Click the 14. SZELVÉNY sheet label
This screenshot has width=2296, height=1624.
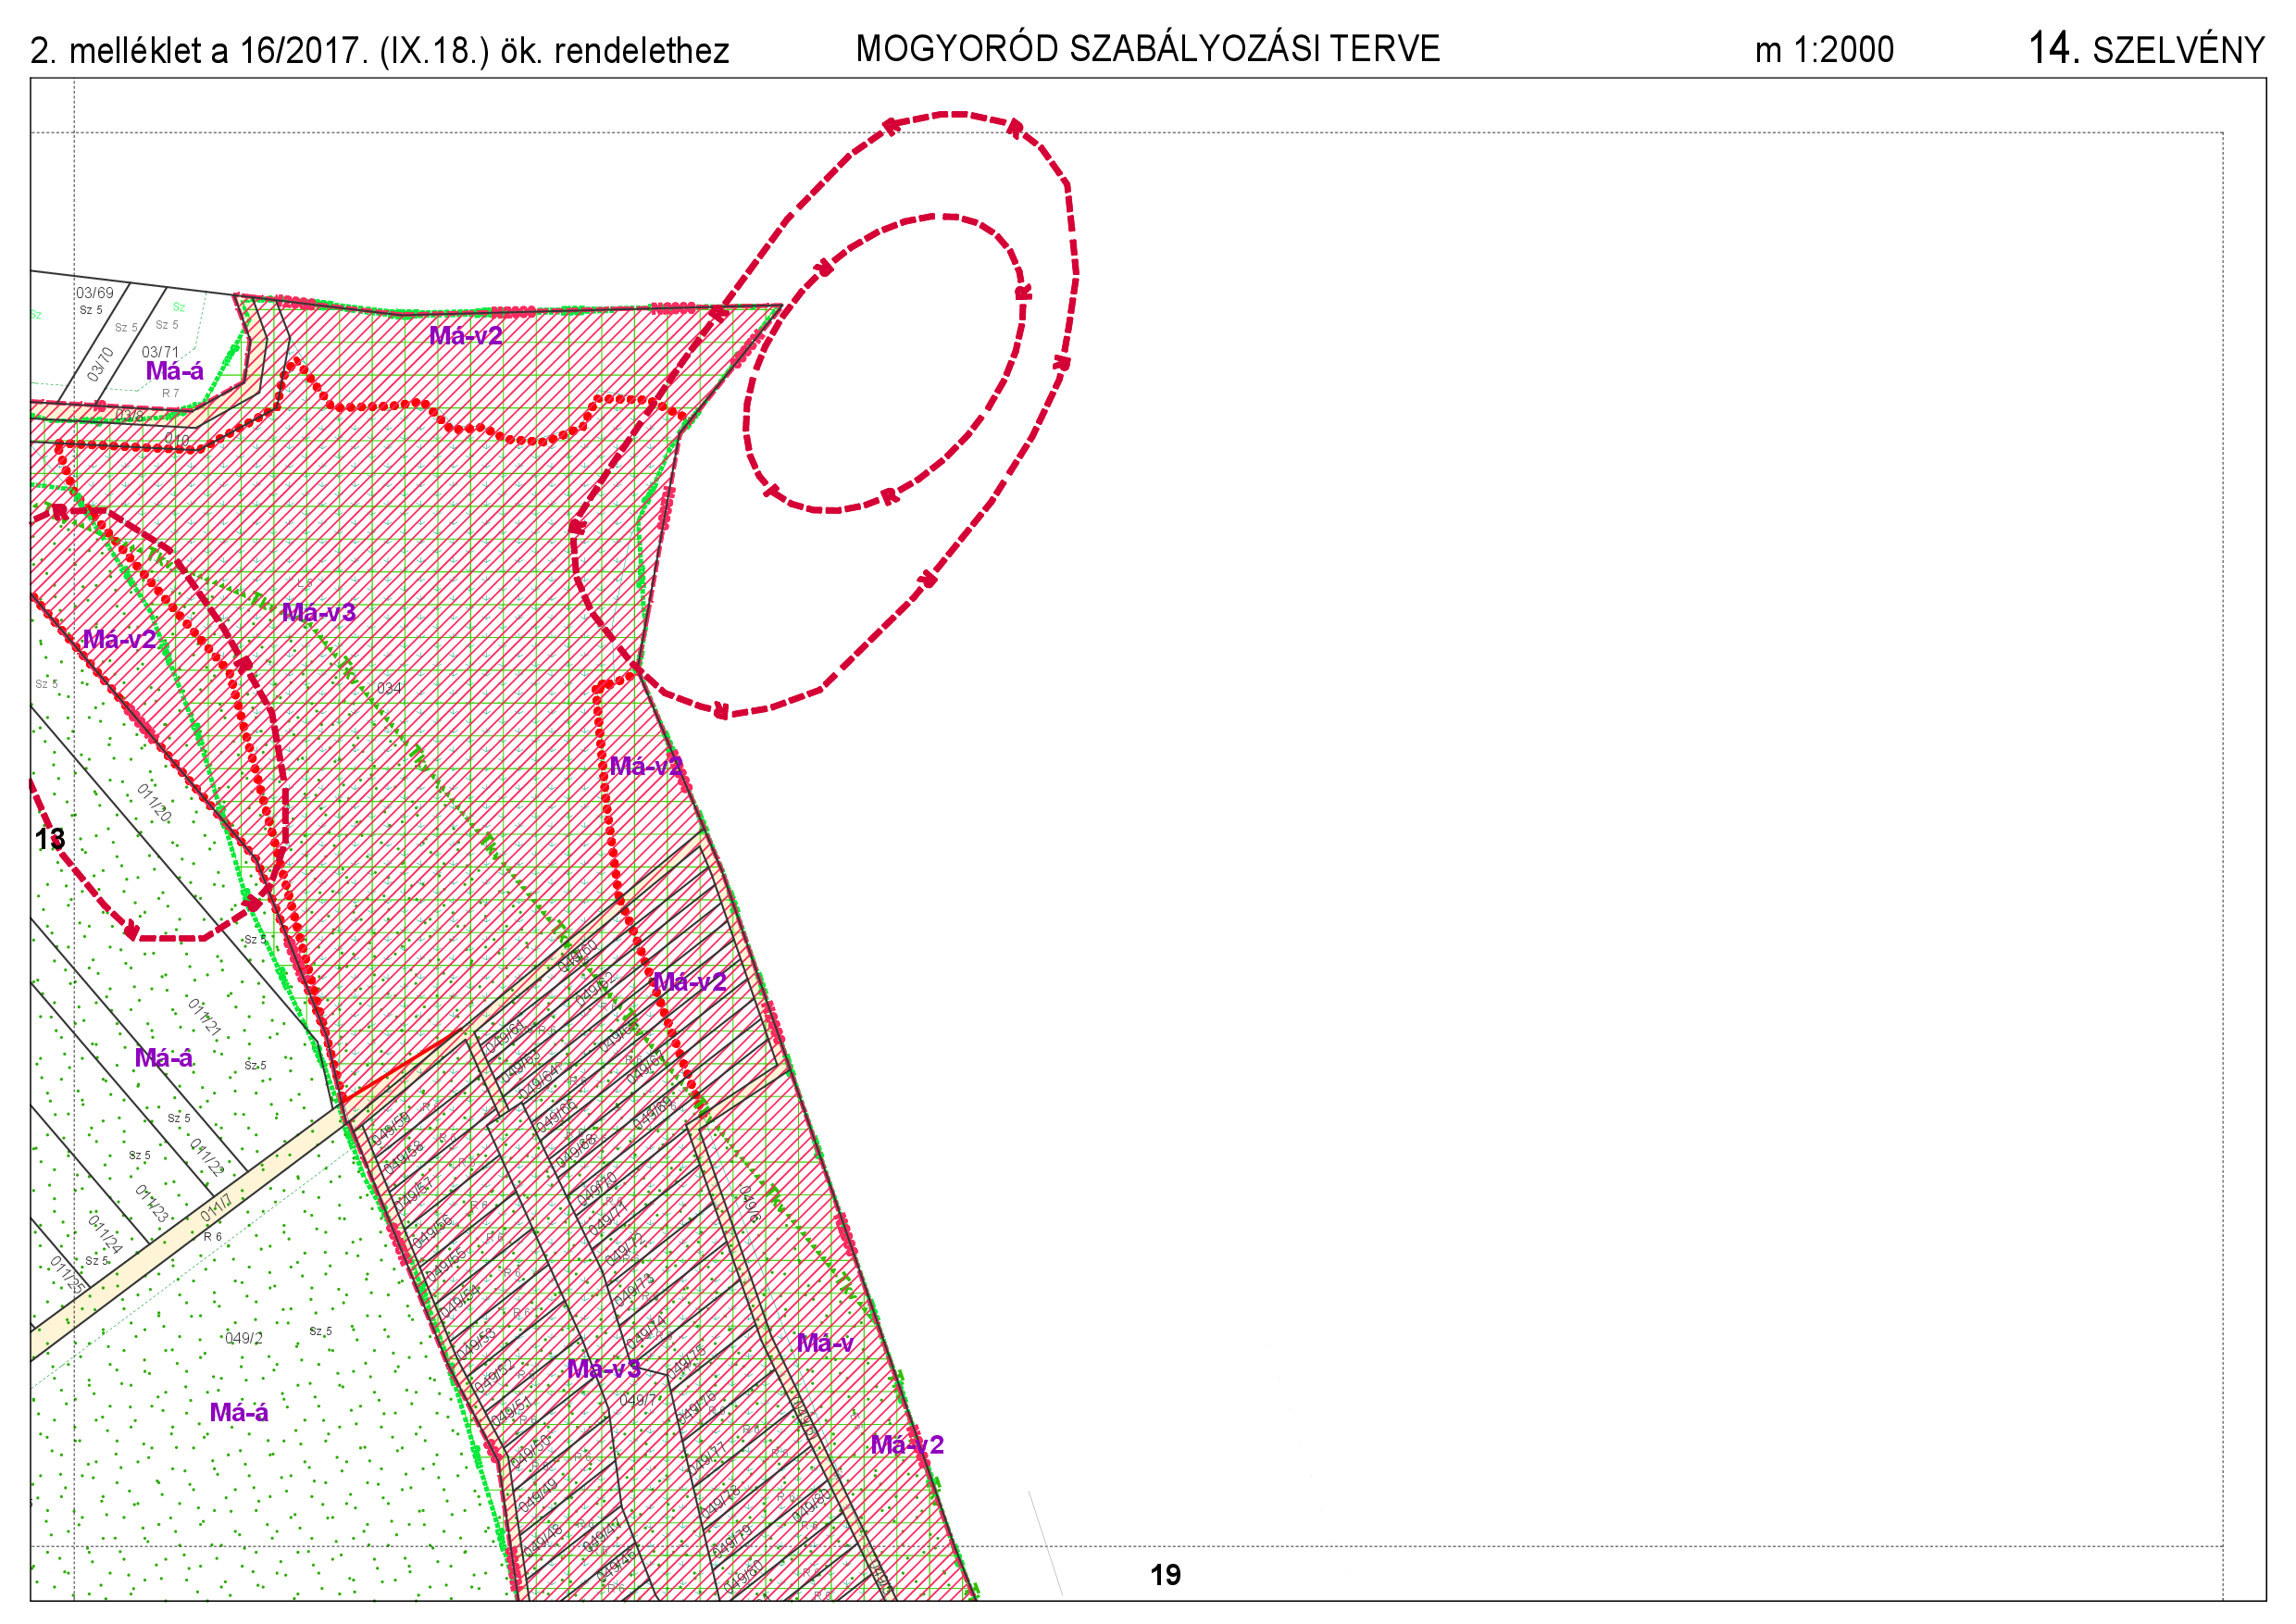tap(2146, 49)
